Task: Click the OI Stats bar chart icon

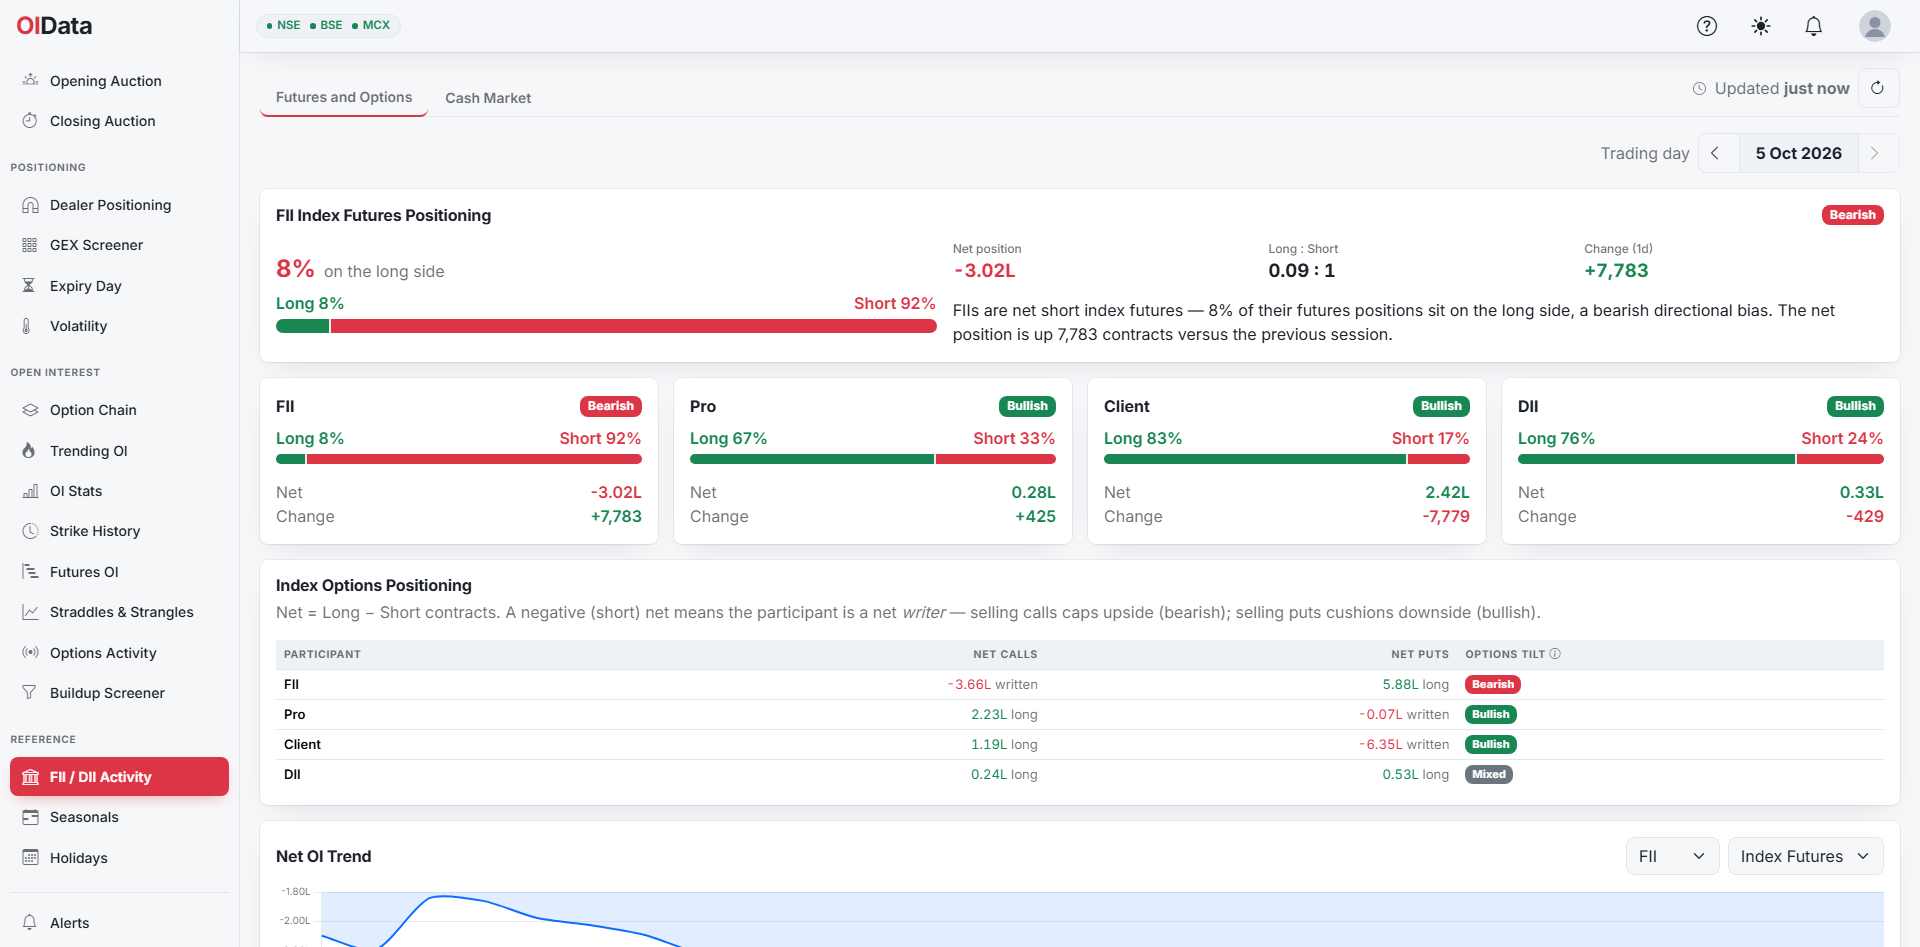Action: pos(30,491)
